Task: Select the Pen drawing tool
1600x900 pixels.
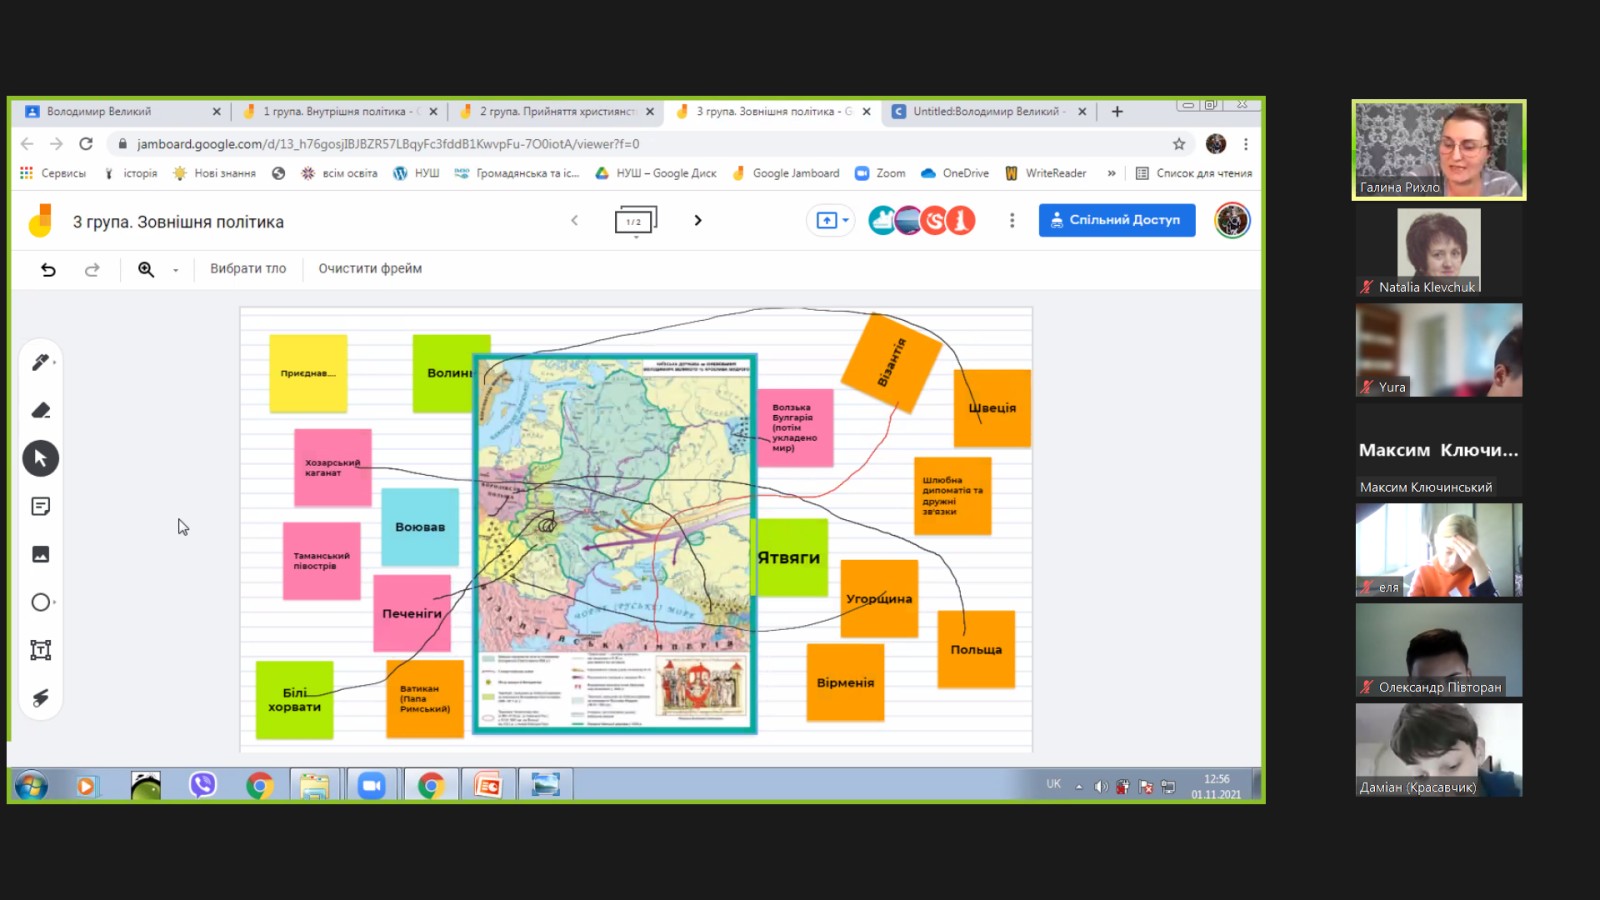Action: [x=40, y=362]
